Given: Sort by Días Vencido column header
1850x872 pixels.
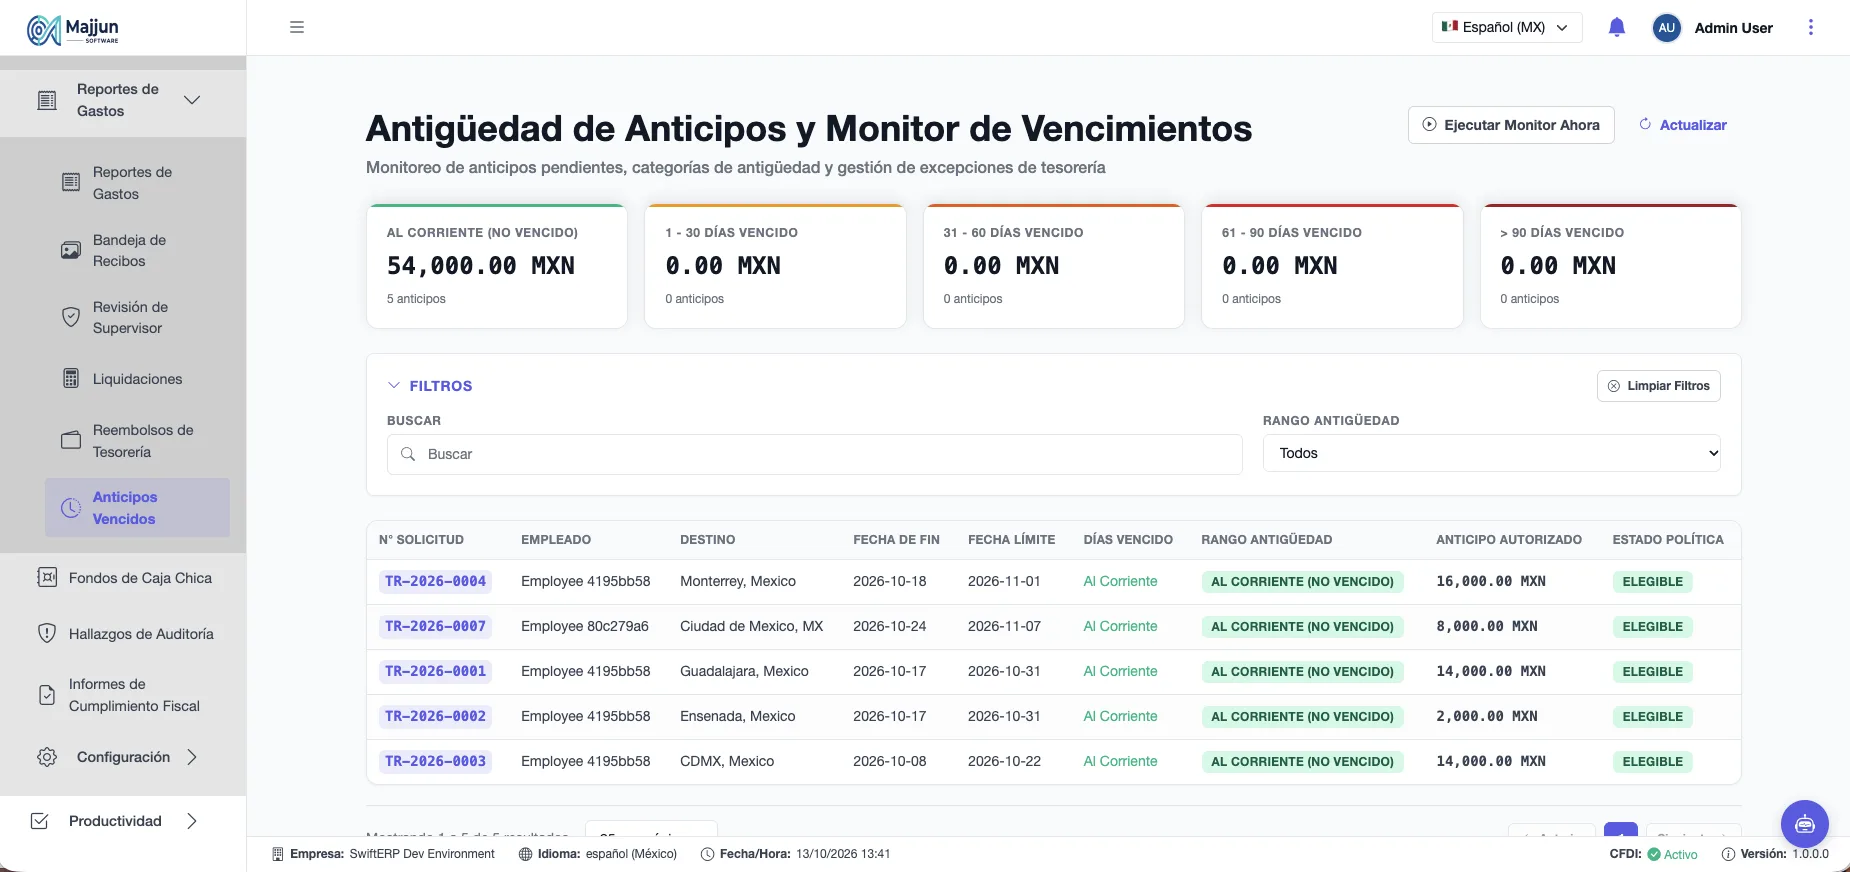Looking at the screenshot, I should coord(1128,540).
